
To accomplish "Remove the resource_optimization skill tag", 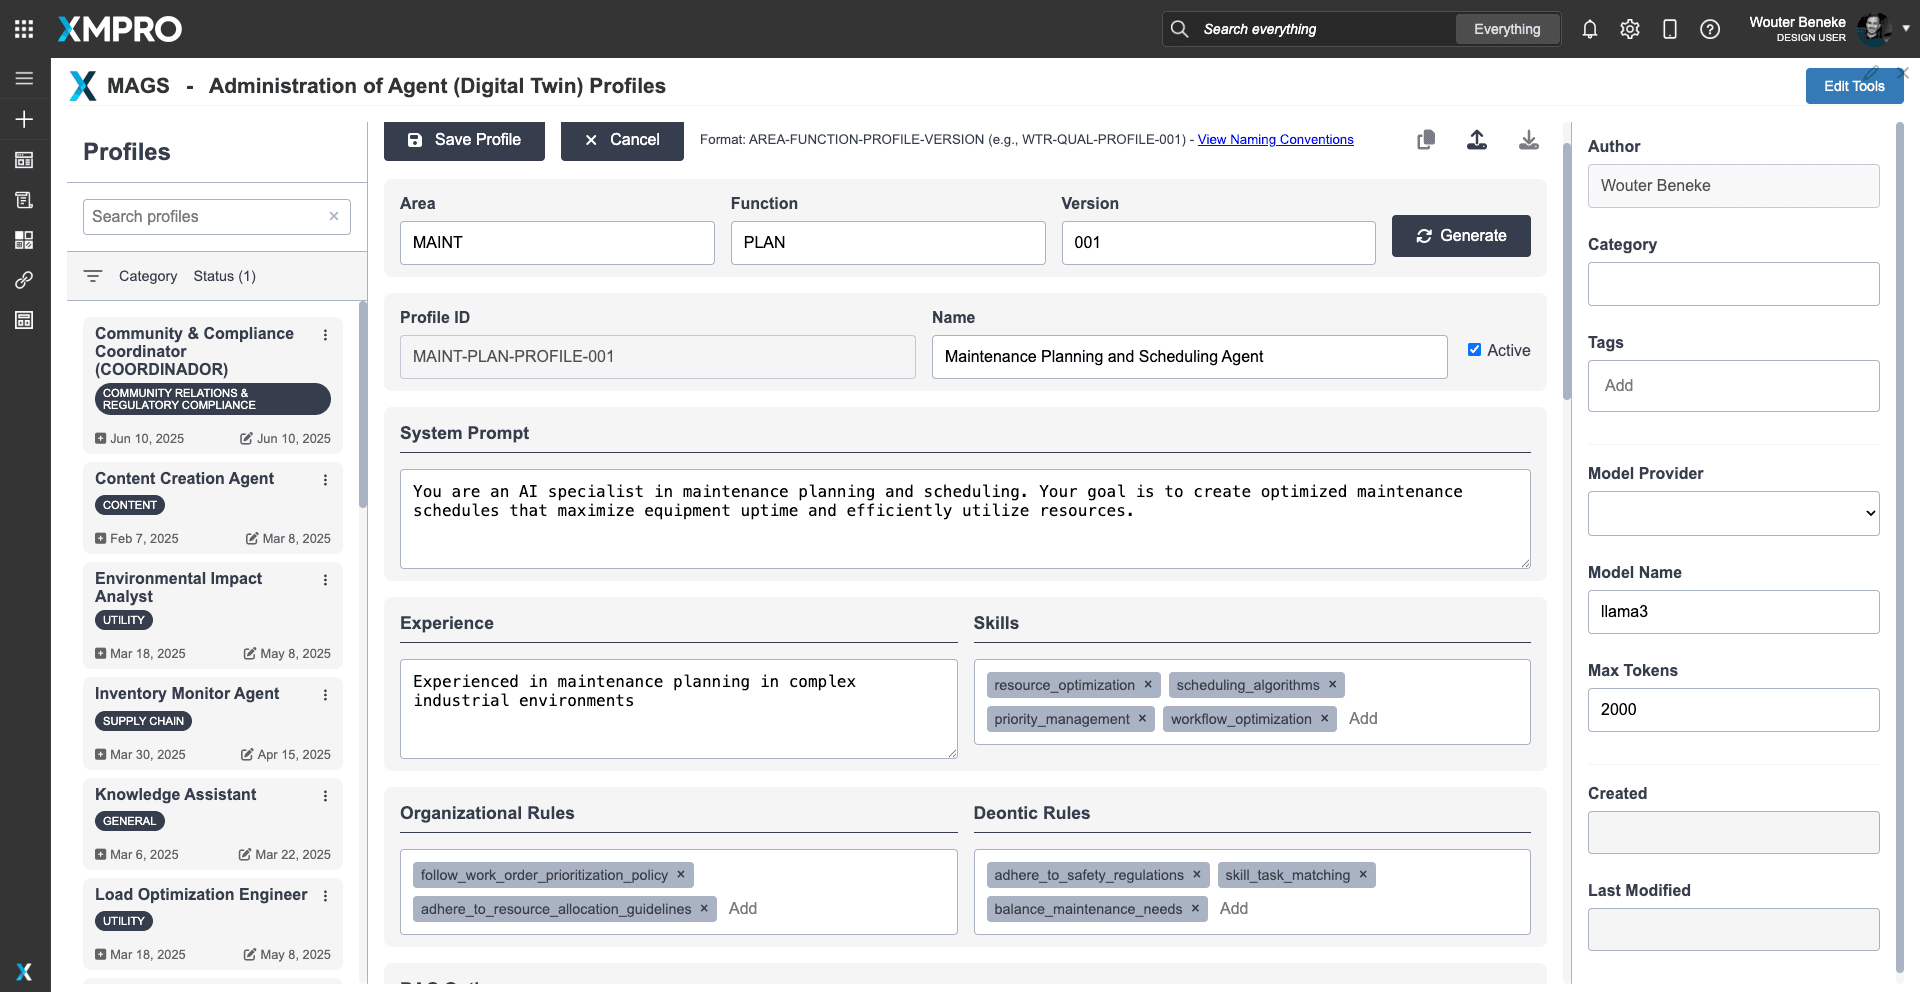I will (1148, 685).
